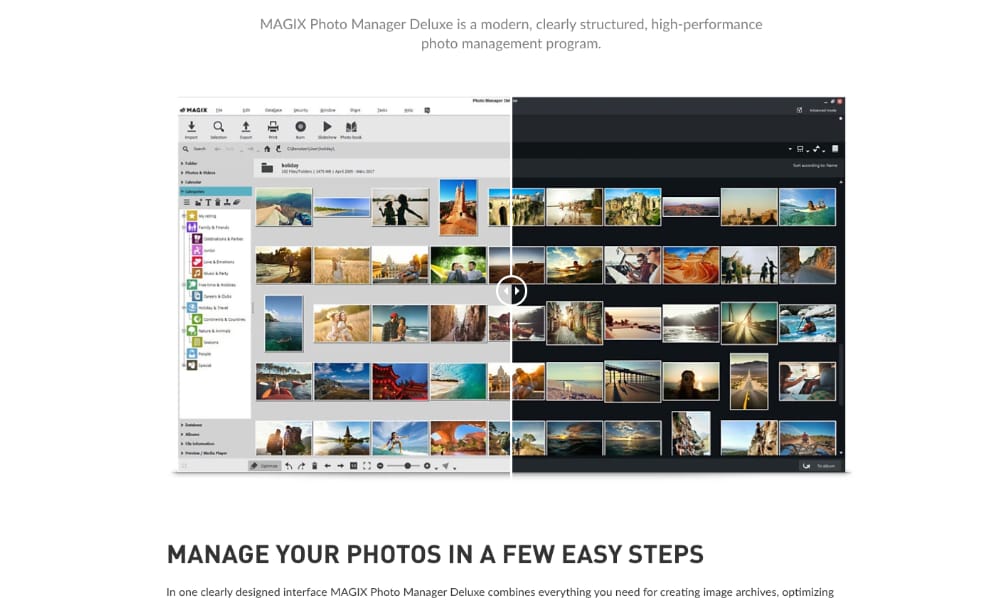Select the Music & Party category

click(210, 274)
